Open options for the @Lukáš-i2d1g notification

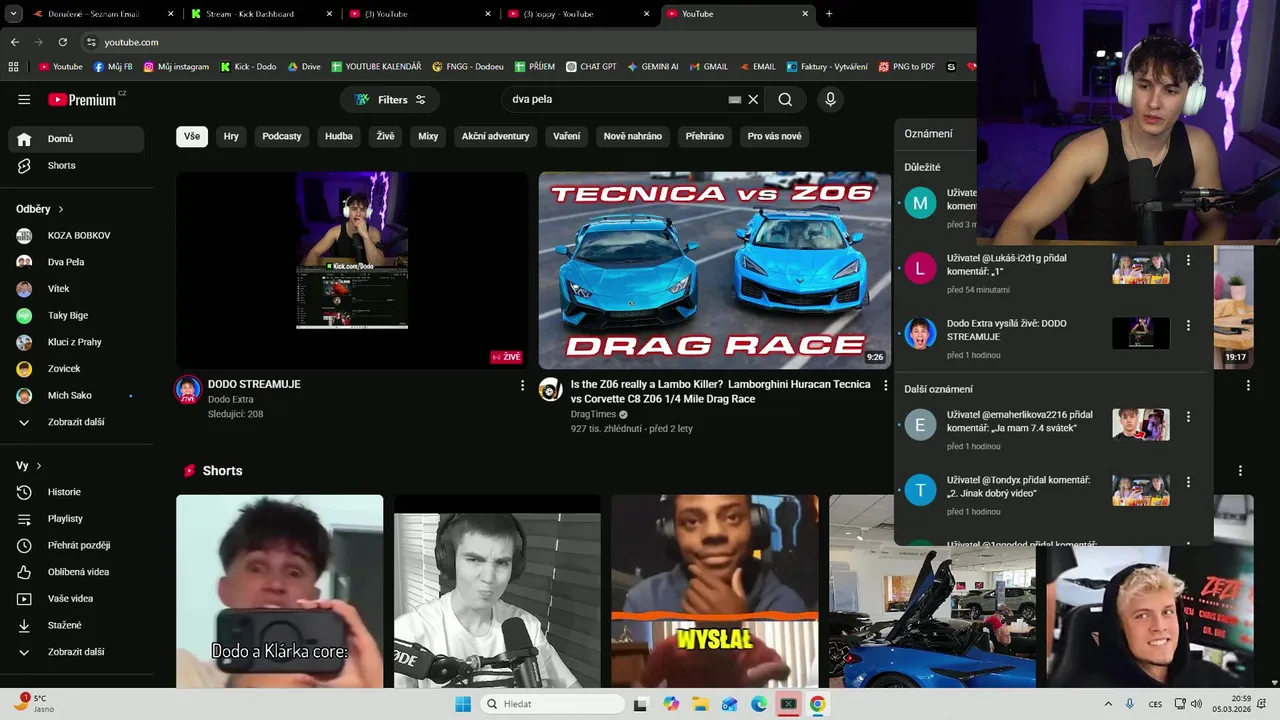1188,260
